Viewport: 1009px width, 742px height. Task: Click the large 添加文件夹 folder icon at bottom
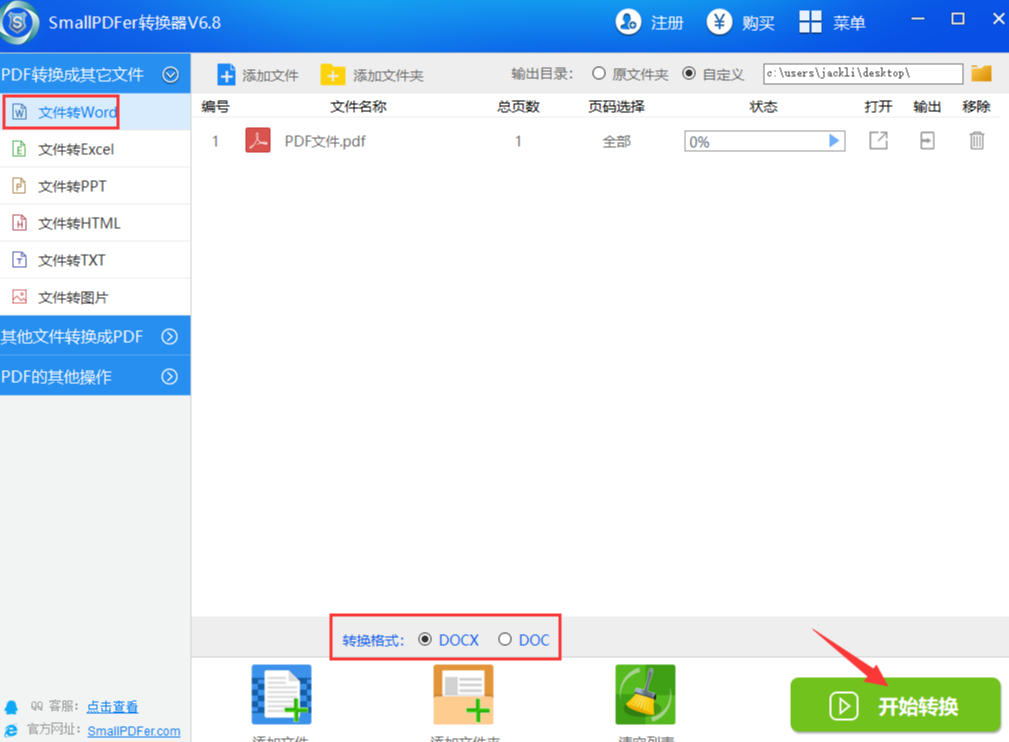point(463,695)
